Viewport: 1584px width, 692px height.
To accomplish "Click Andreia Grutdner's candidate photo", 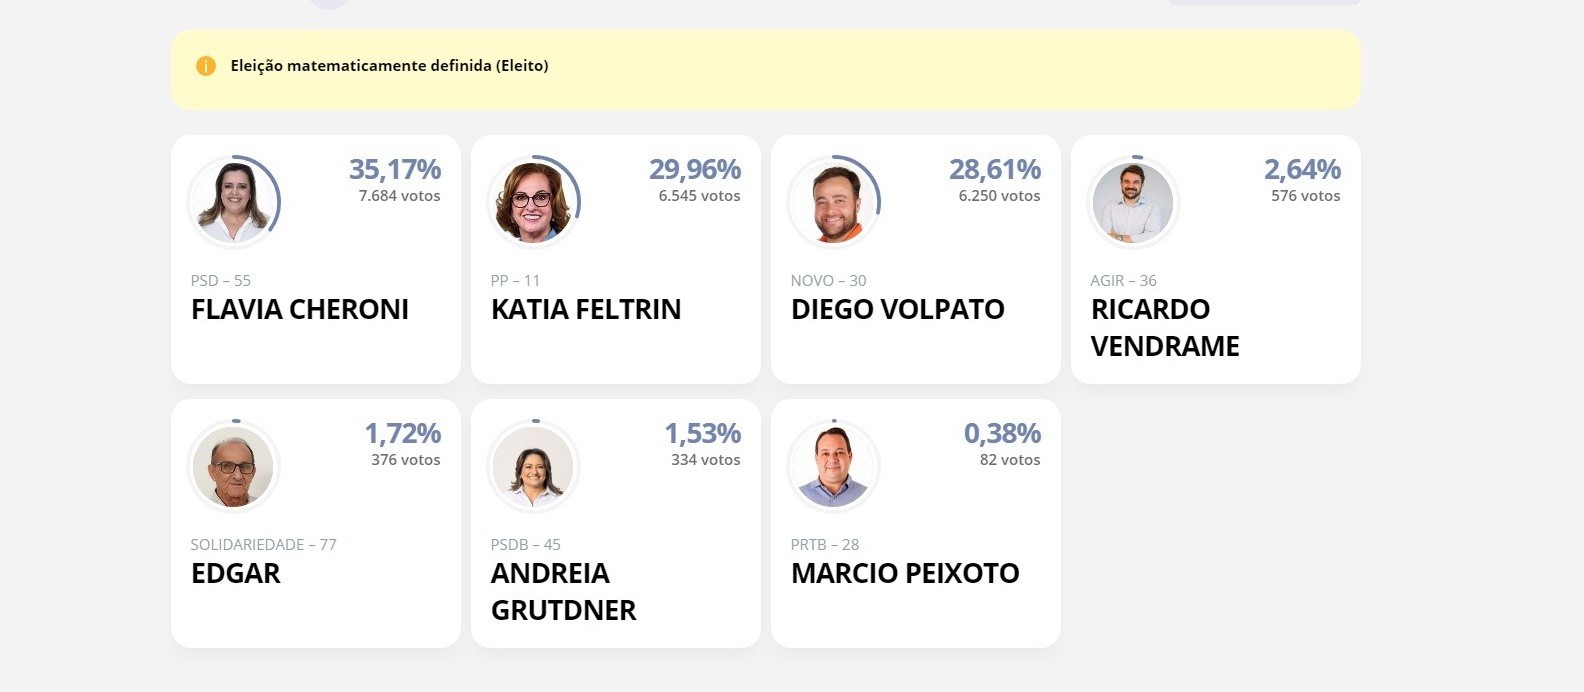I will tap(533, 467).
